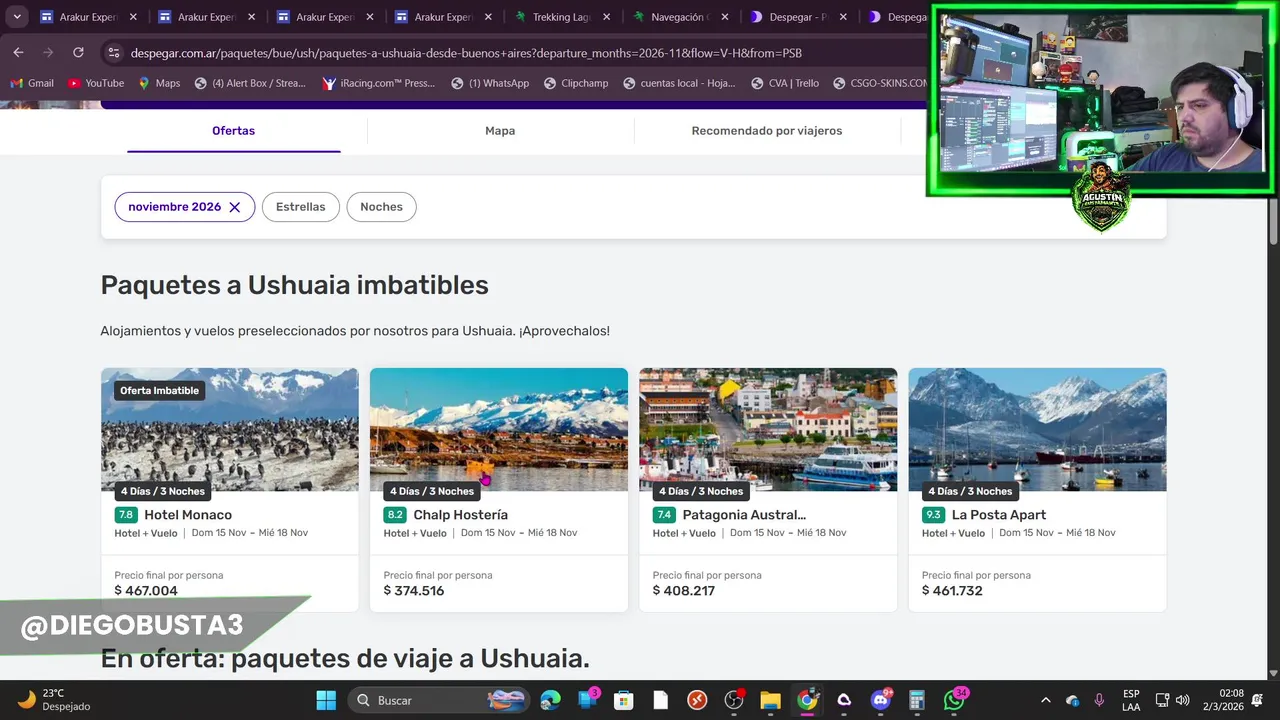Open the volume control in tray

(x=1183, y=700)
